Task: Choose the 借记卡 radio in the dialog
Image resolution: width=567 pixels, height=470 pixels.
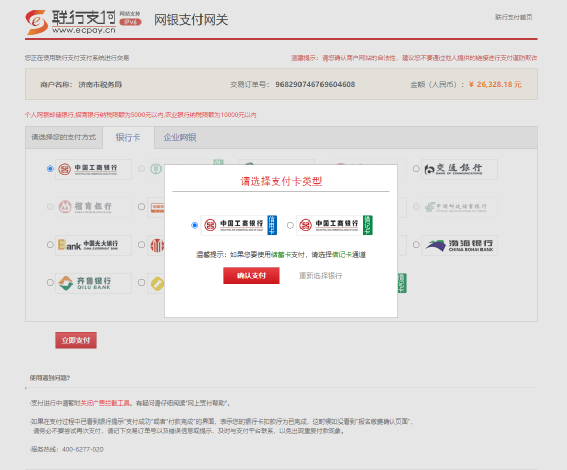Action: (290, 225)
